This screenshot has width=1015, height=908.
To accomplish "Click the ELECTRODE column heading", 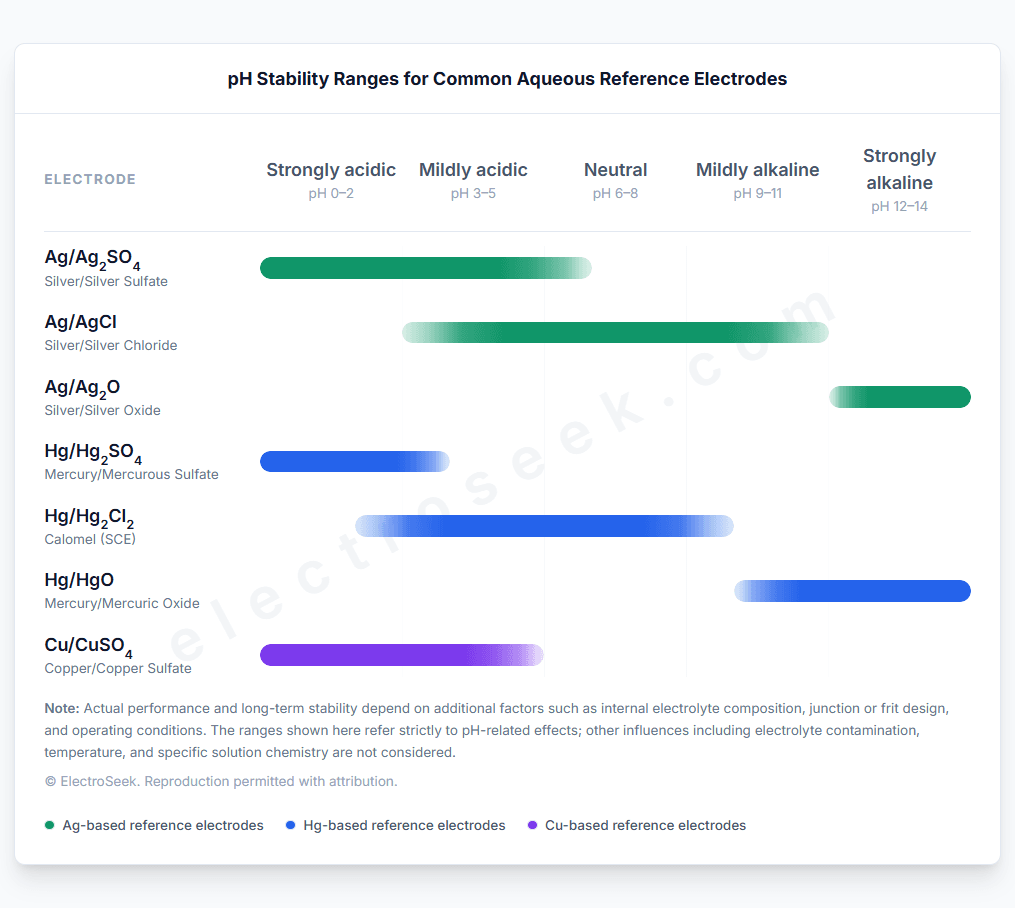I will (x=90, y=180).
